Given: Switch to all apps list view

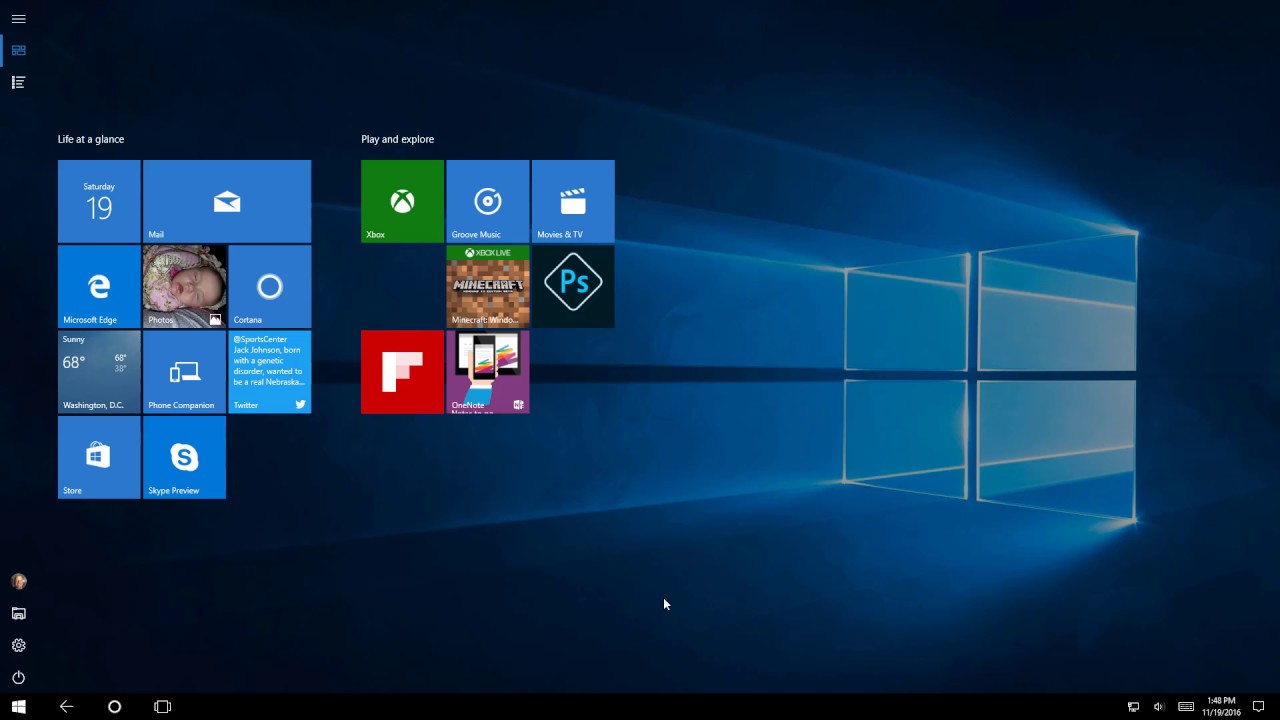Looking at the screenshot, I should click(x=18, y=82).
